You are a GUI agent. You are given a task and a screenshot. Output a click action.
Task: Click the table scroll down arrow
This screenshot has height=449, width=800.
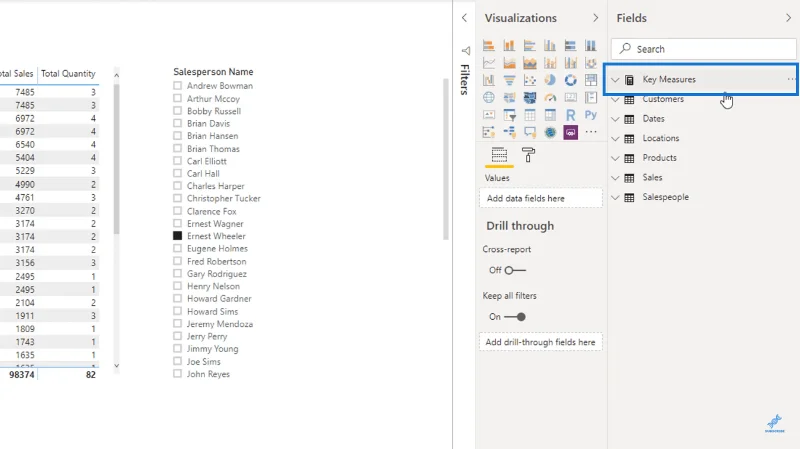tap(116, 365)
